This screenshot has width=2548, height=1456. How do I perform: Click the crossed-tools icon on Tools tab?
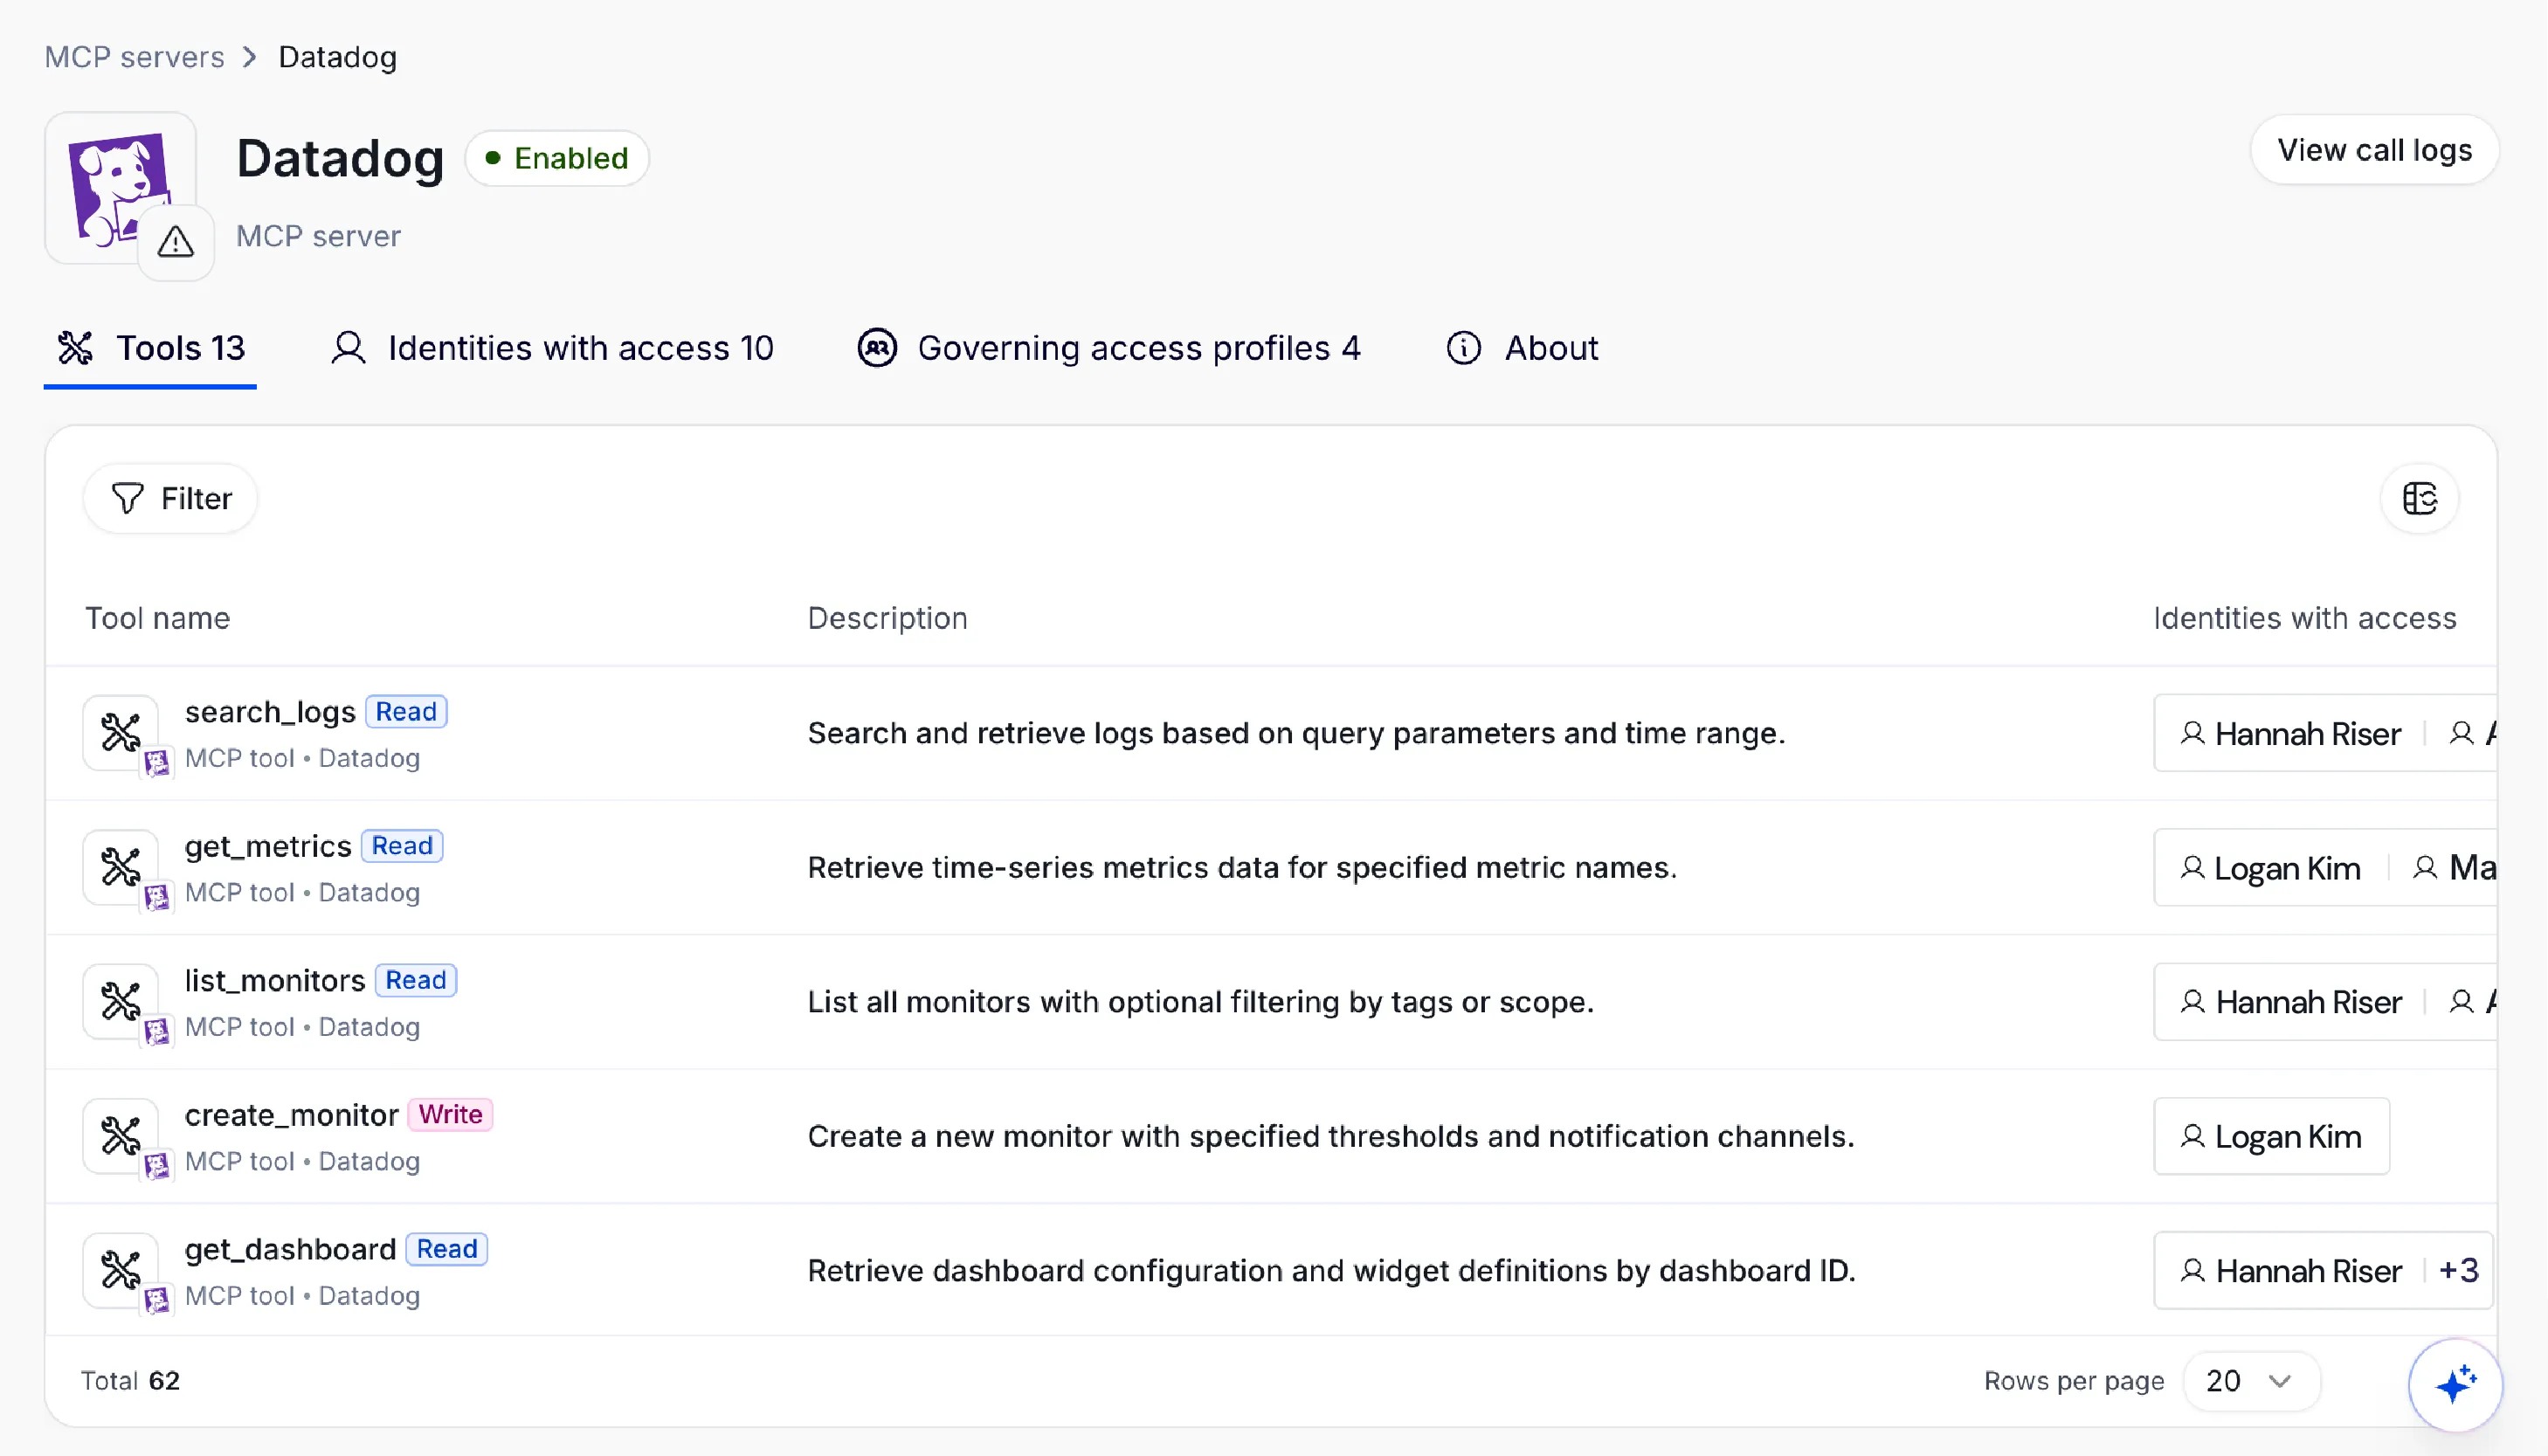tap(76, 348)
